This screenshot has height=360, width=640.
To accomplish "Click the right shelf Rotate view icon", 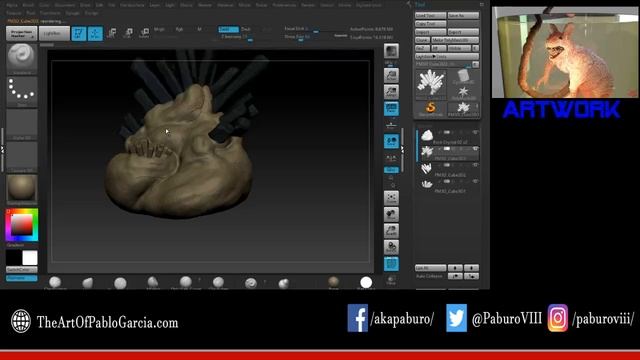I will [391, 247].
